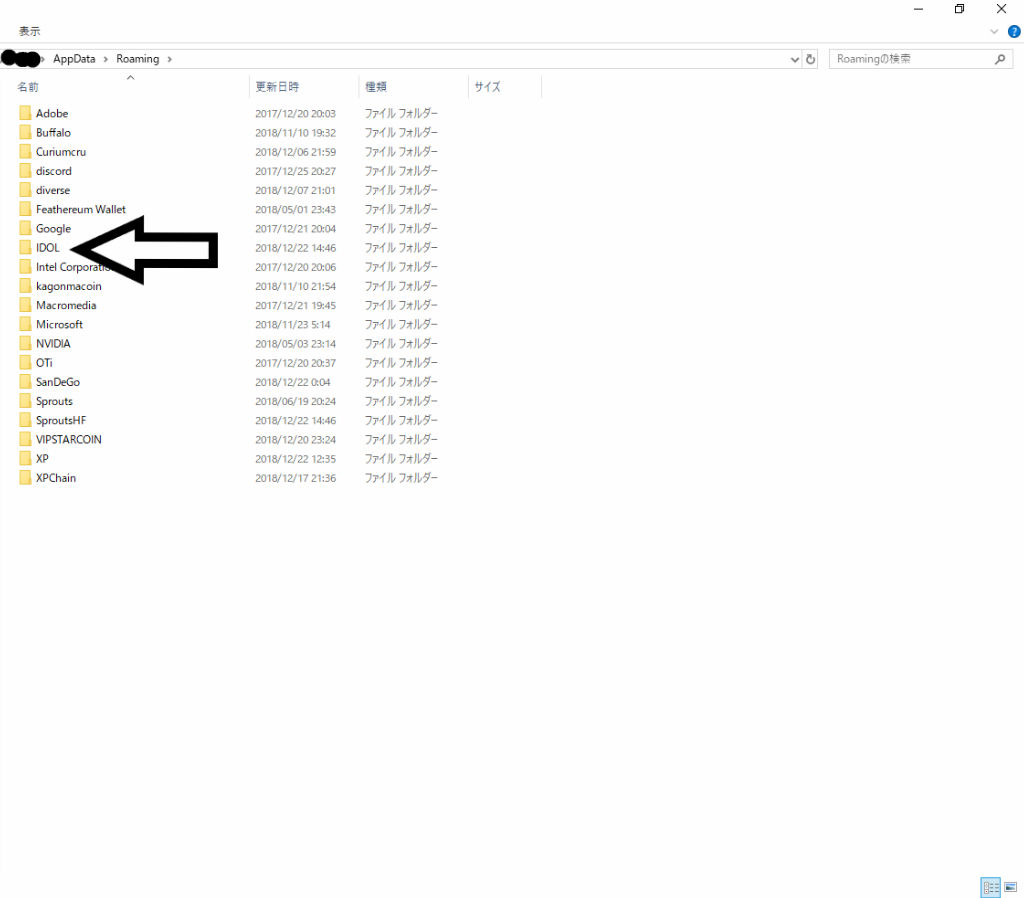Screen dimensions: 1024x898
Task: Select the folder name SproutsHF
Action: click(x=61, y=420)
